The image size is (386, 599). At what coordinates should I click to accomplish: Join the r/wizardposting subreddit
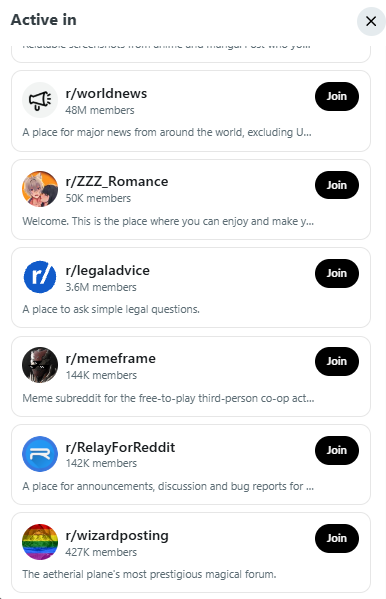337,538
